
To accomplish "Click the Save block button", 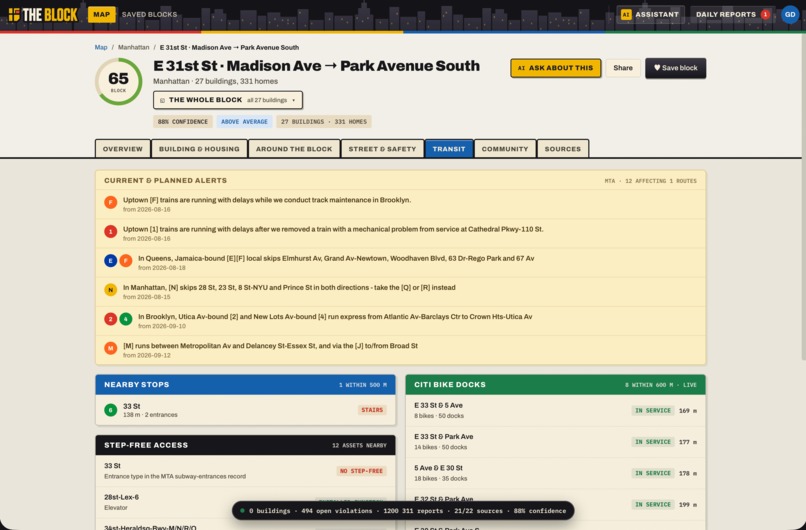I will 675,68.
